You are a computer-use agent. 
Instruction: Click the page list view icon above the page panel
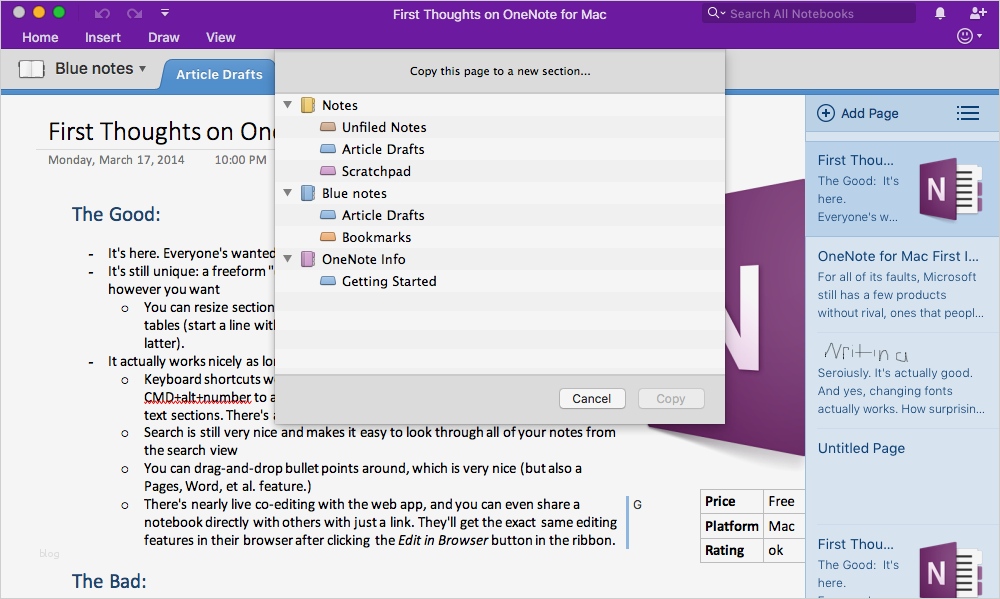tap(968, 113)
